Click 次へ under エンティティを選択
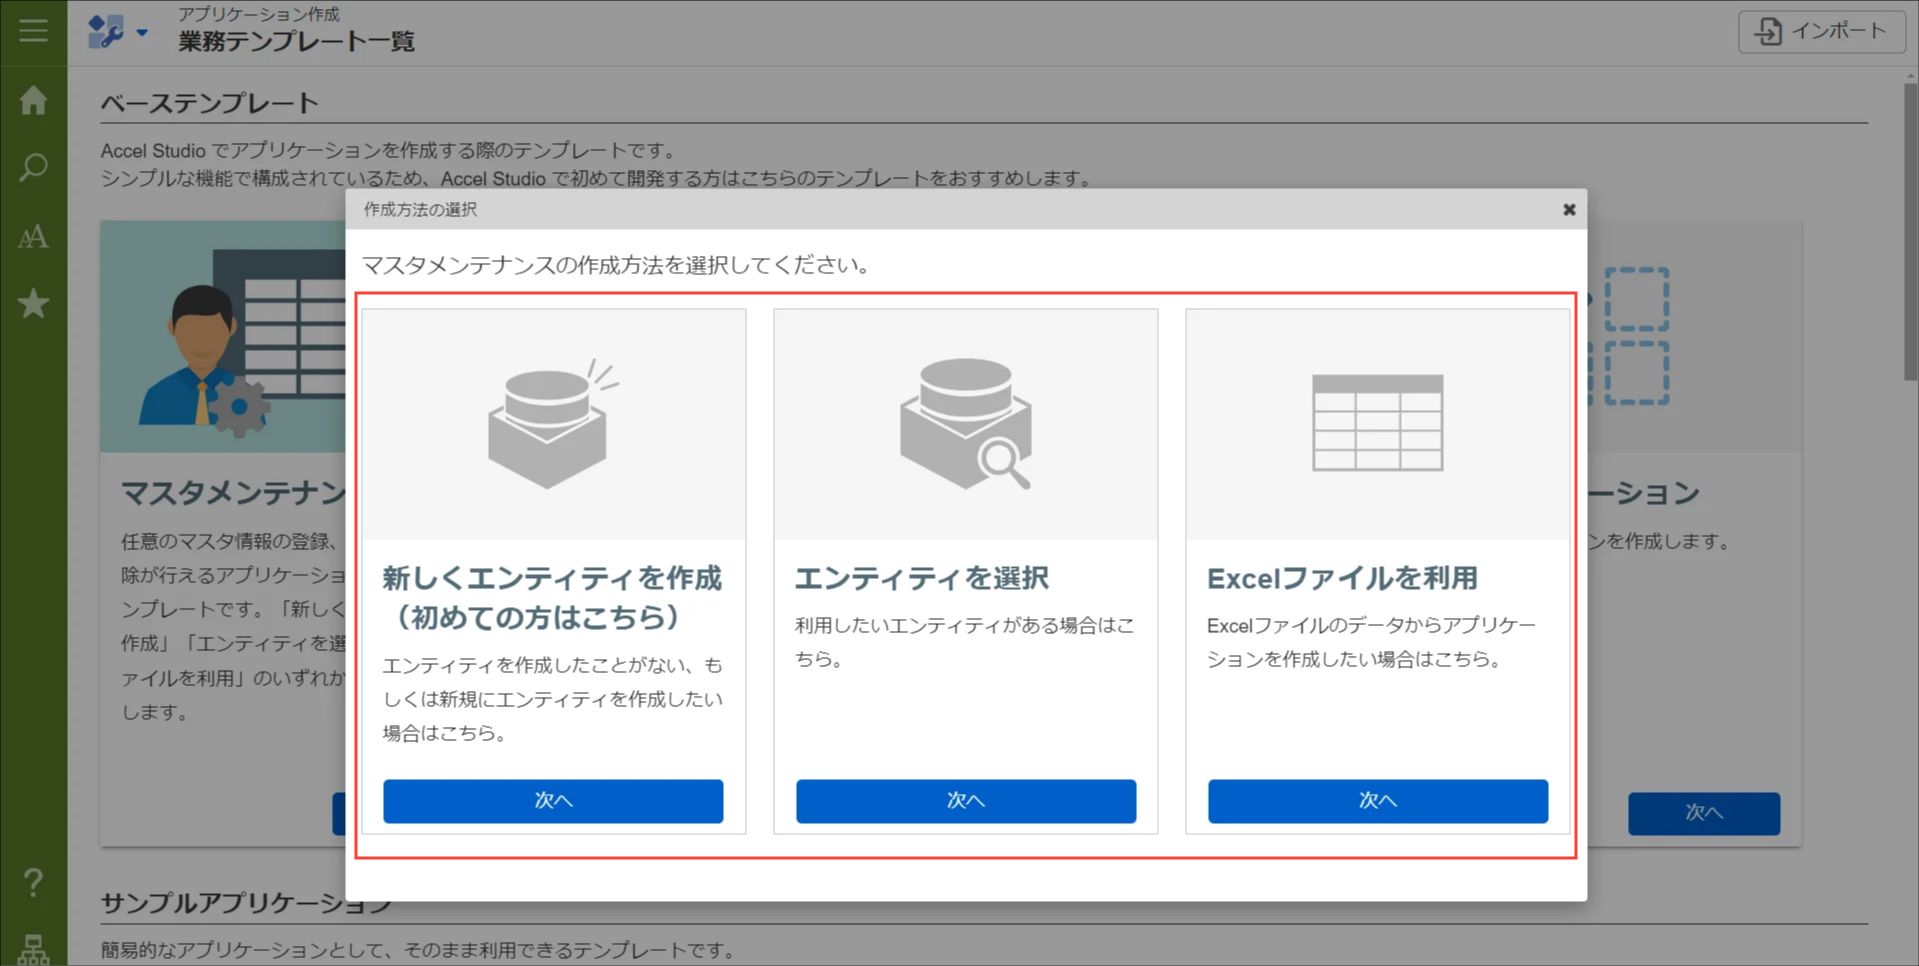This screenshot has height=966, width=1919. click(965, 801)
